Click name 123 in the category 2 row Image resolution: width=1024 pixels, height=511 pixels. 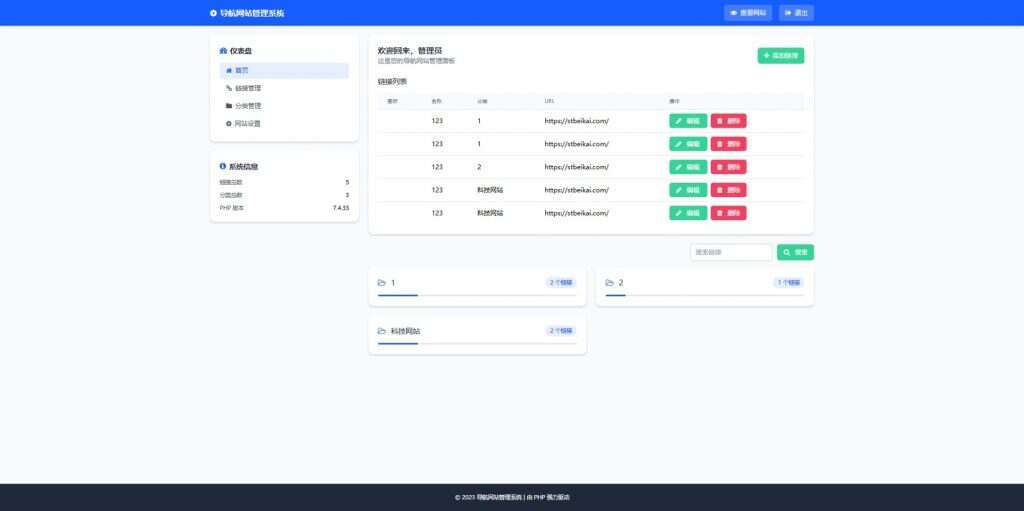point(437,167)
